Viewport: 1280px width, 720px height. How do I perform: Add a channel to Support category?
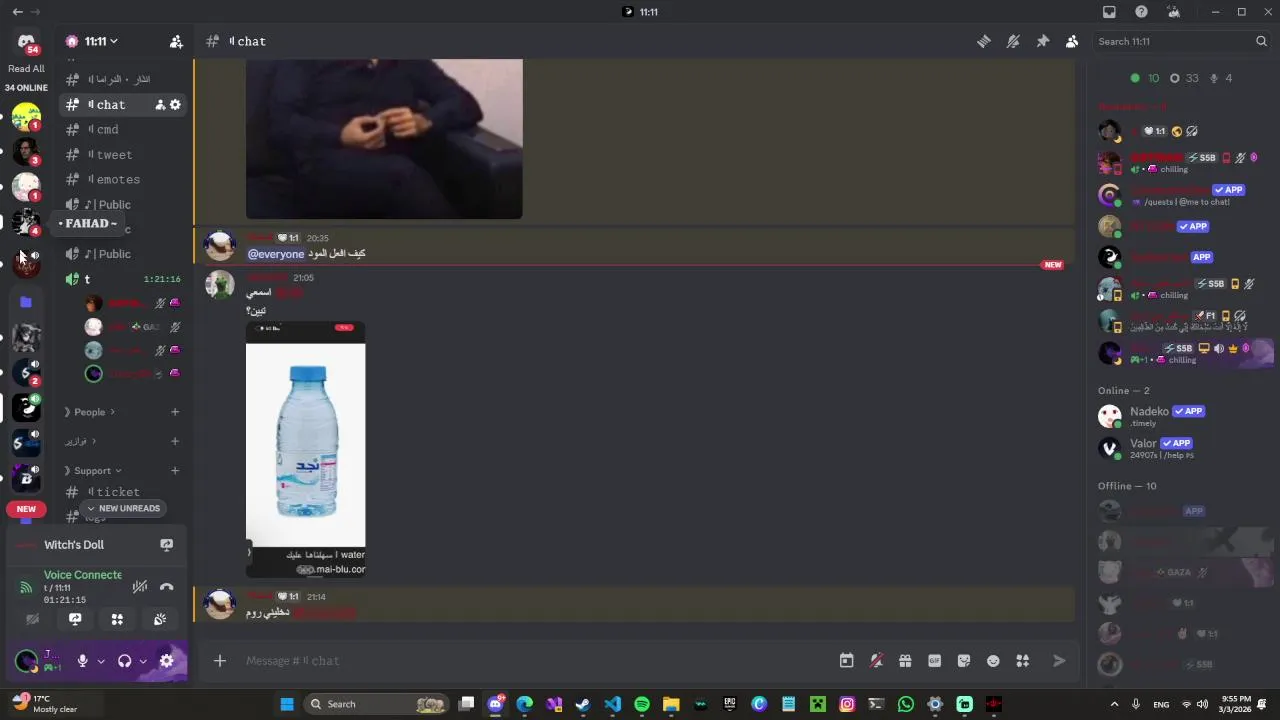(x=175, y=471)
